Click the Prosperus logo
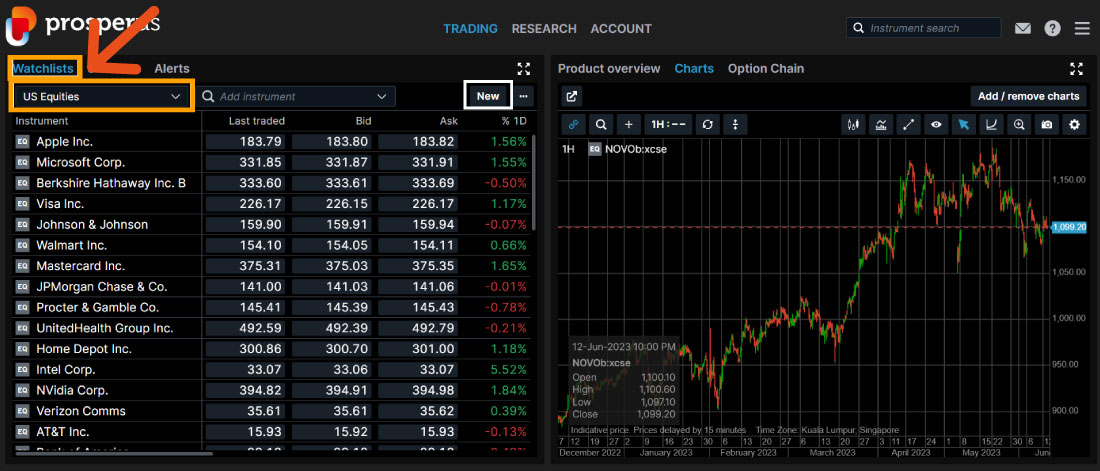1100x471 pixels. coord(83,25)
